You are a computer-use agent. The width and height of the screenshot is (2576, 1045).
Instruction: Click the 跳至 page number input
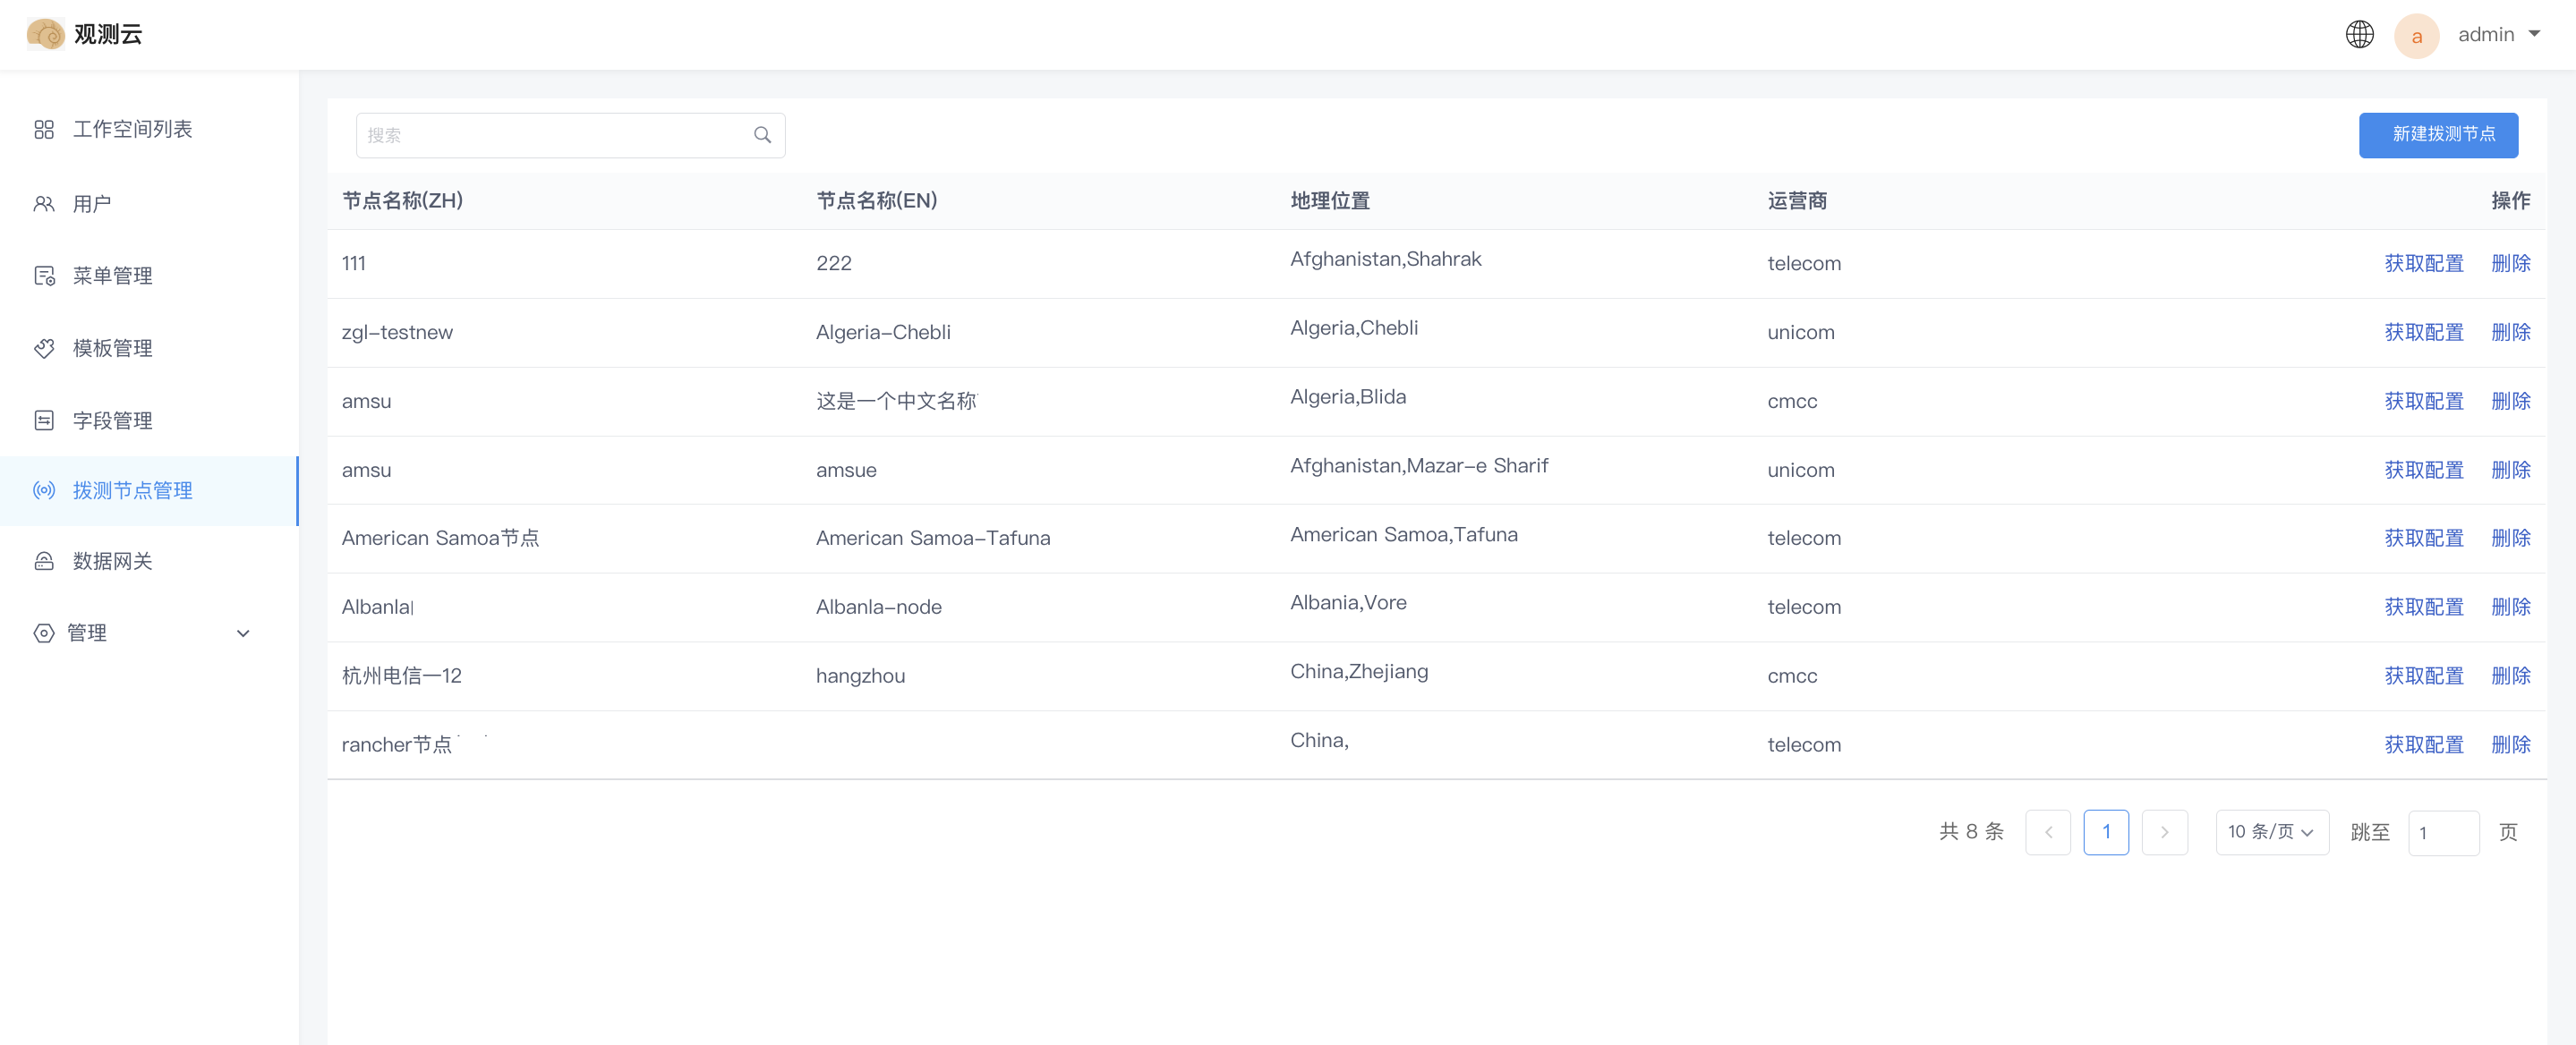pos(2443,832)
